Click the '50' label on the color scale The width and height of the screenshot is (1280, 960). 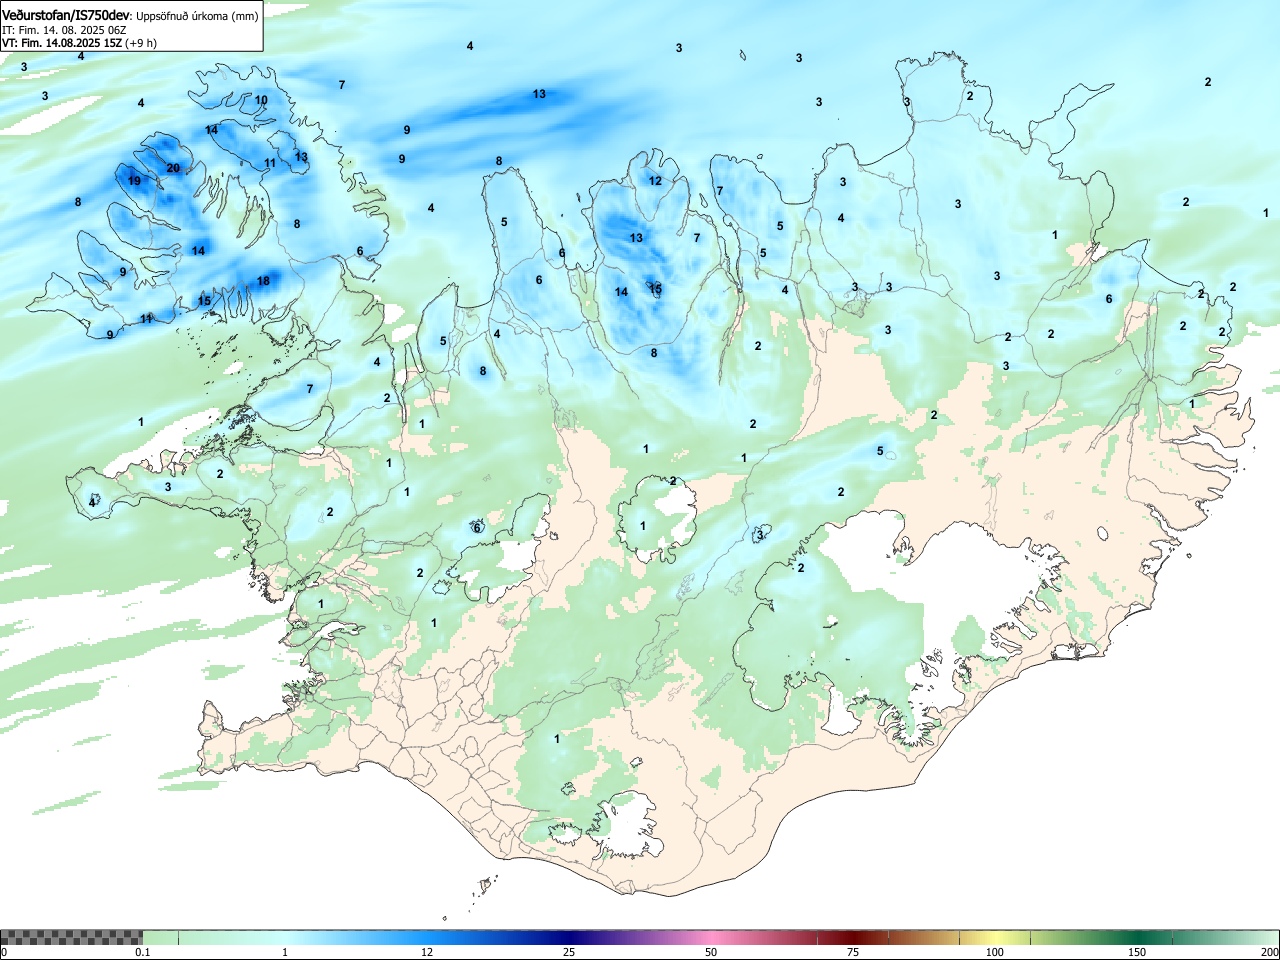711,952
